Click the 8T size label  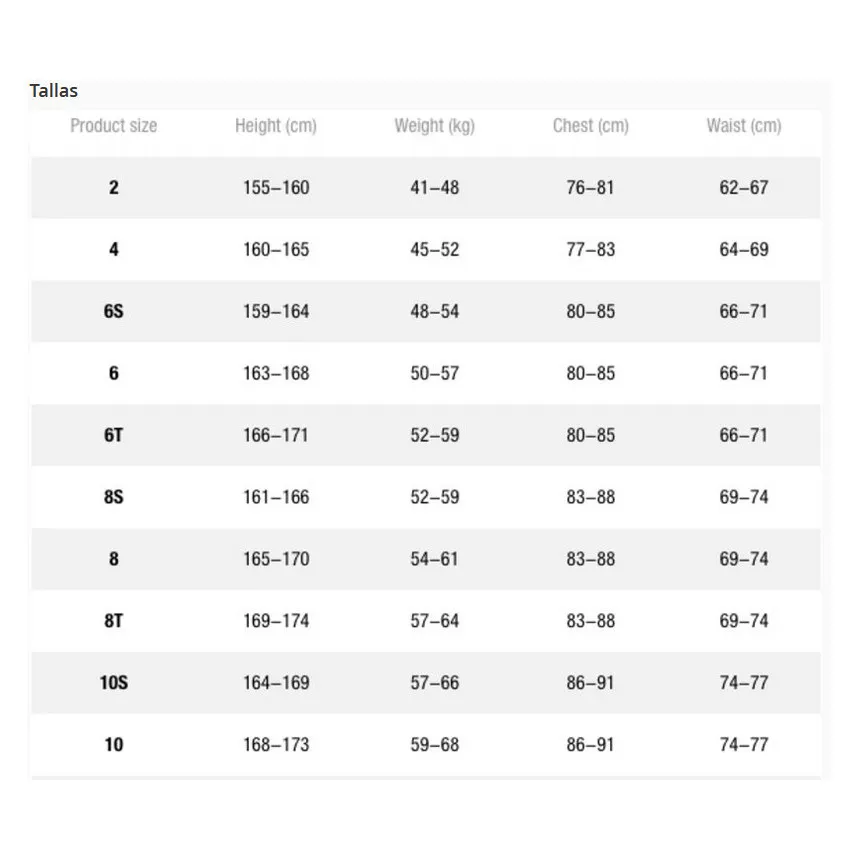pyautogui.click(x=114, y=621)
